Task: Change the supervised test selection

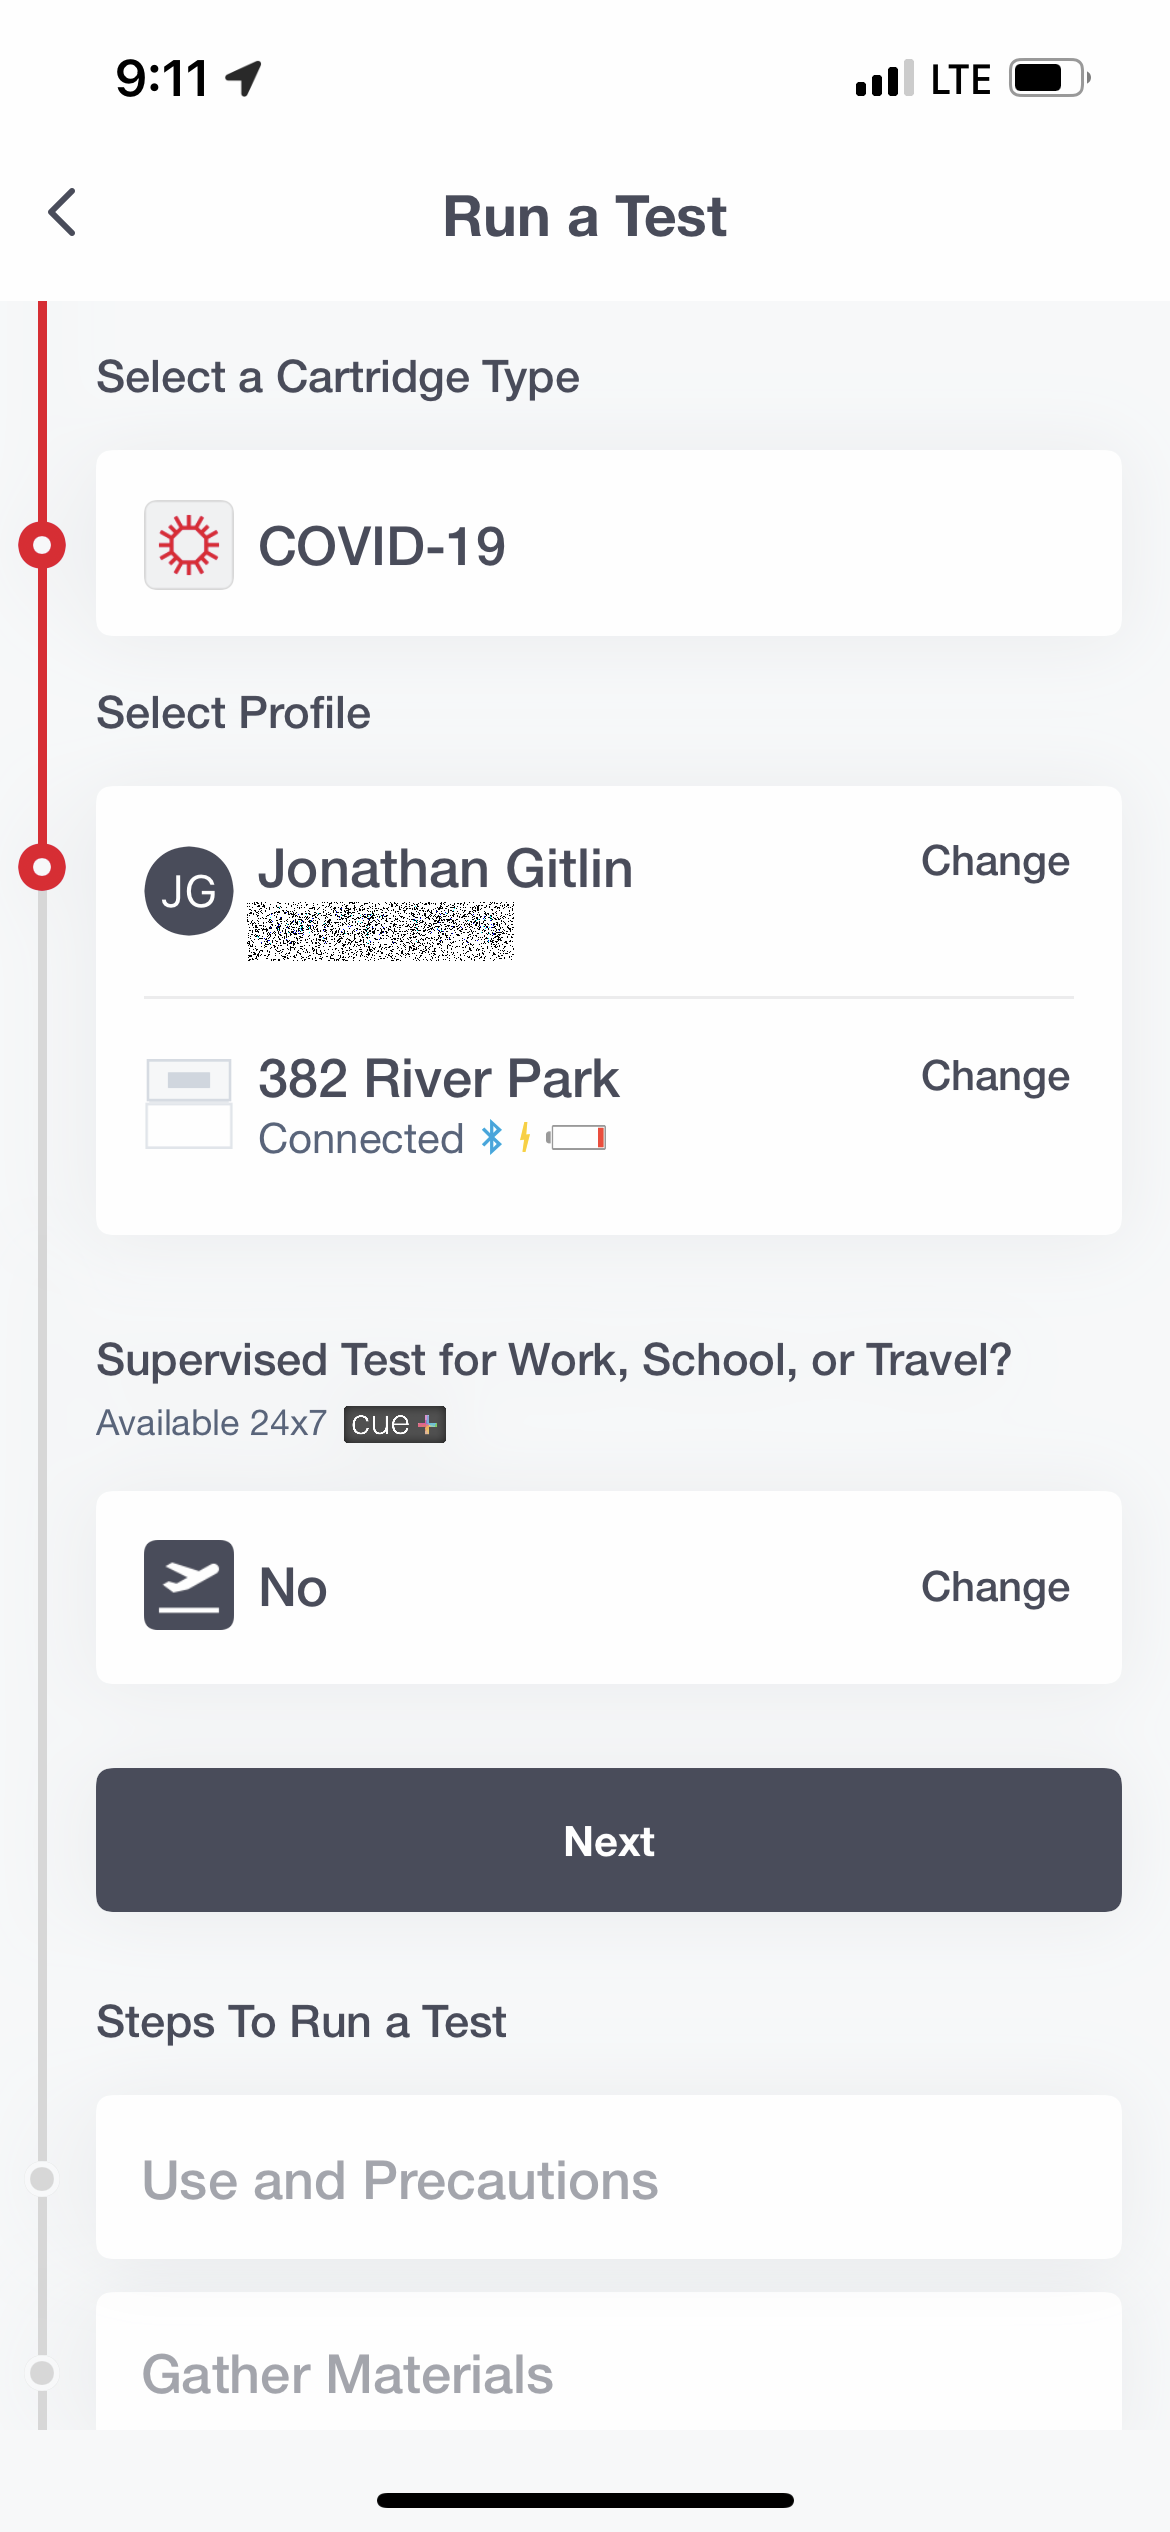Action: 995,1587
